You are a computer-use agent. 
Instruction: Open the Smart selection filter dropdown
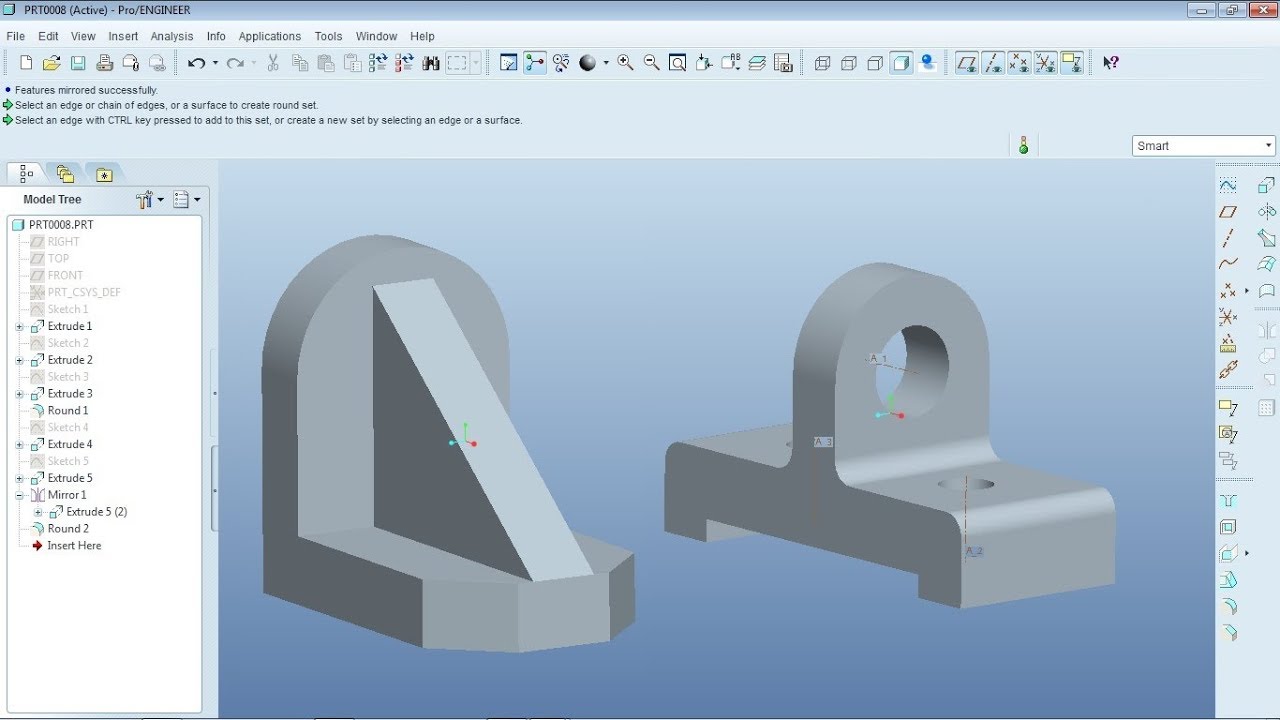pyautogui.click(x=1204, y=146)
